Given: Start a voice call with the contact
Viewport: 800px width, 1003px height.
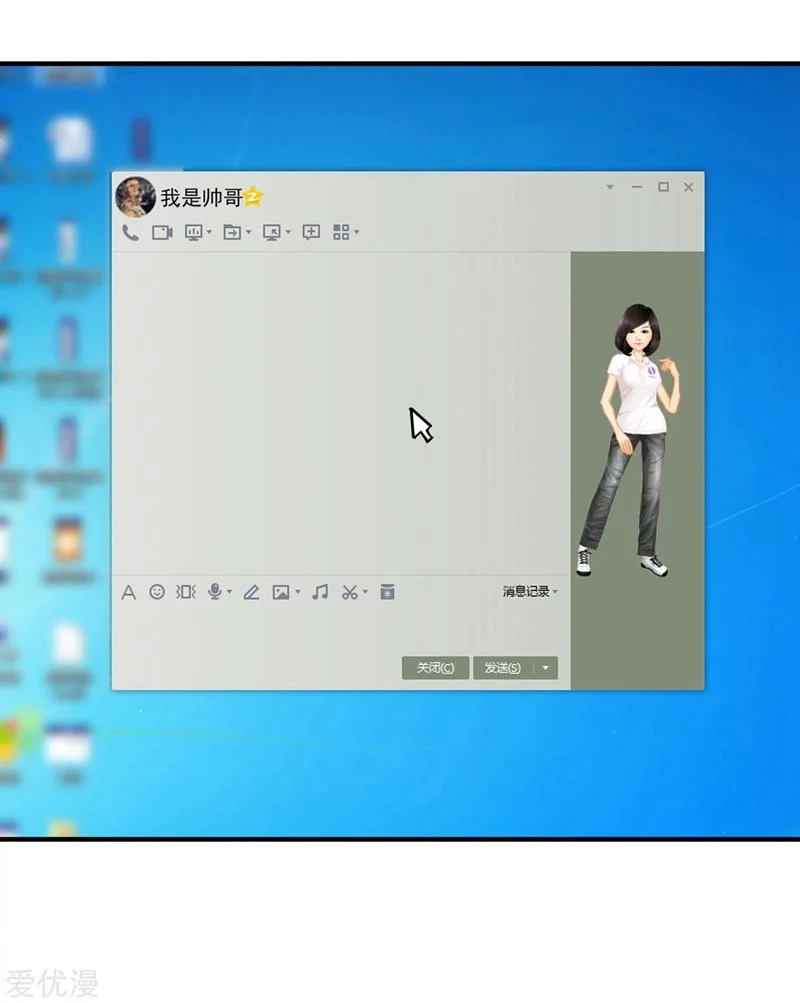Looking at the screenshot, I should 130,232.
